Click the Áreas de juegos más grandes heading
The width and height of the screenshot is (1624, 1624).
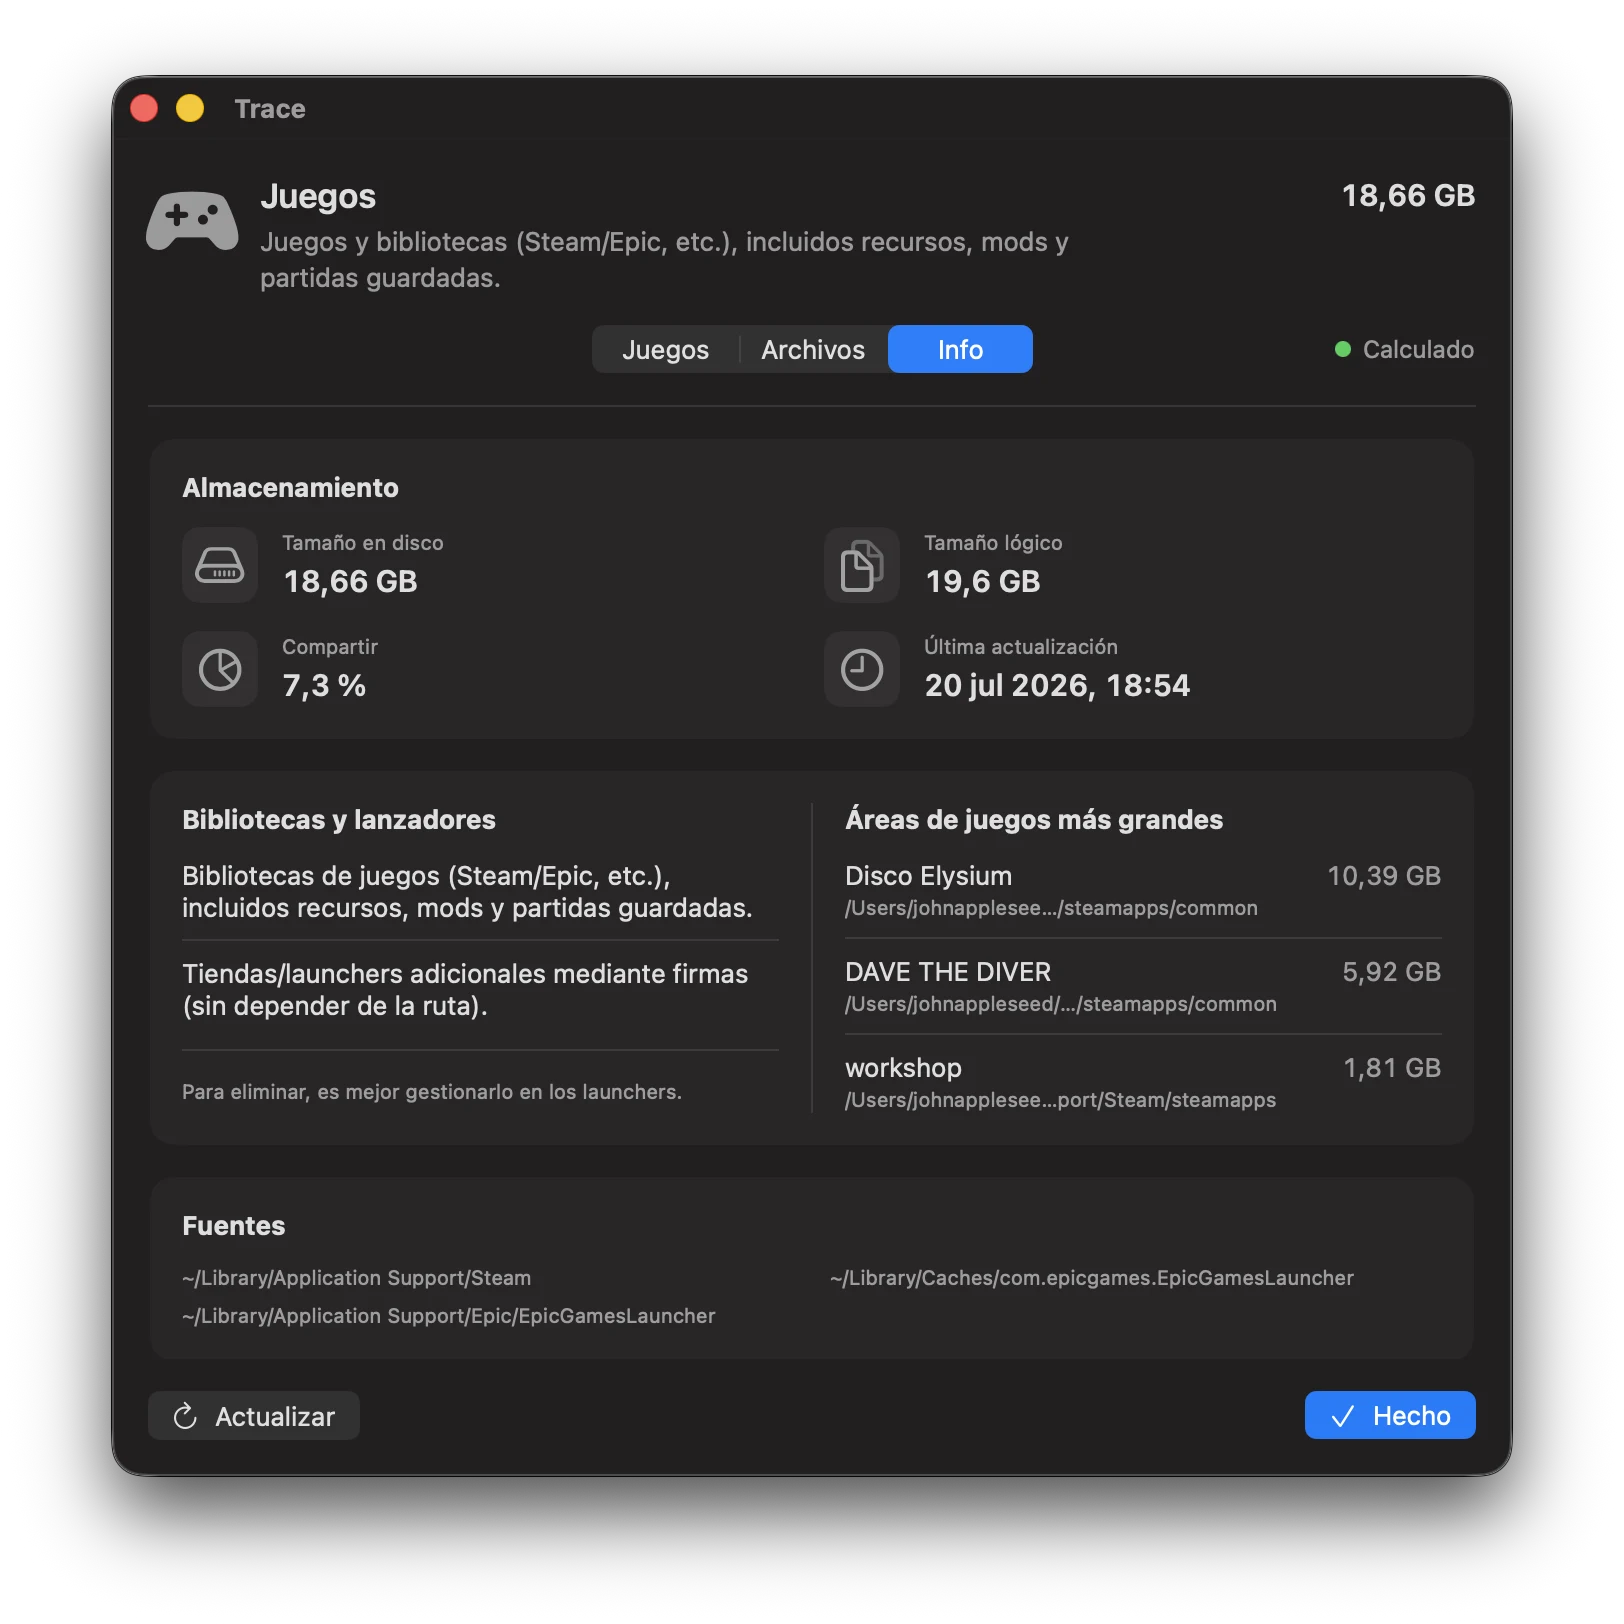point(1034,819)
